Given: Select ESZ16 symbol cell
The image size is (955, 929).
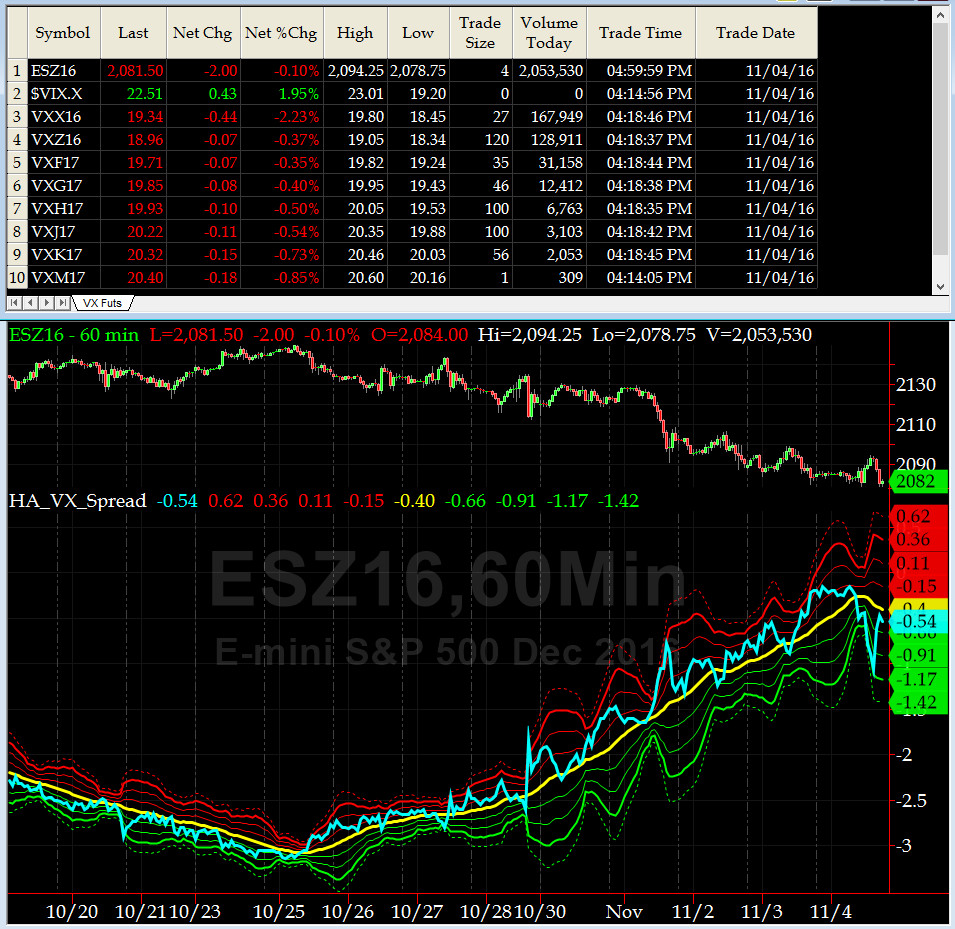Looking at the screenshot, I should coord(64,71).
